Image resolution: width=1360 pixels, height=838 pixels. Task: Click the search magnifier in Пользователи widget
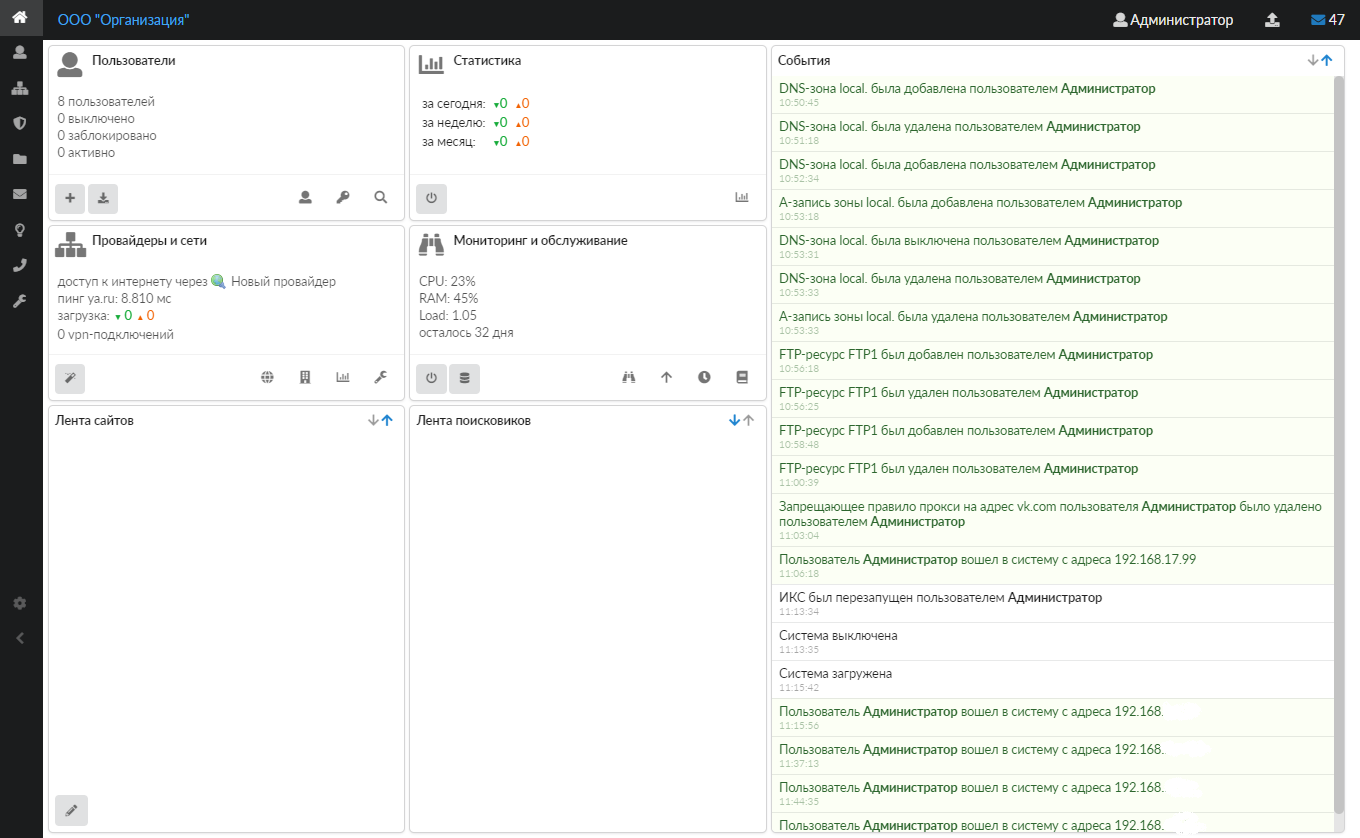(381, 198)
